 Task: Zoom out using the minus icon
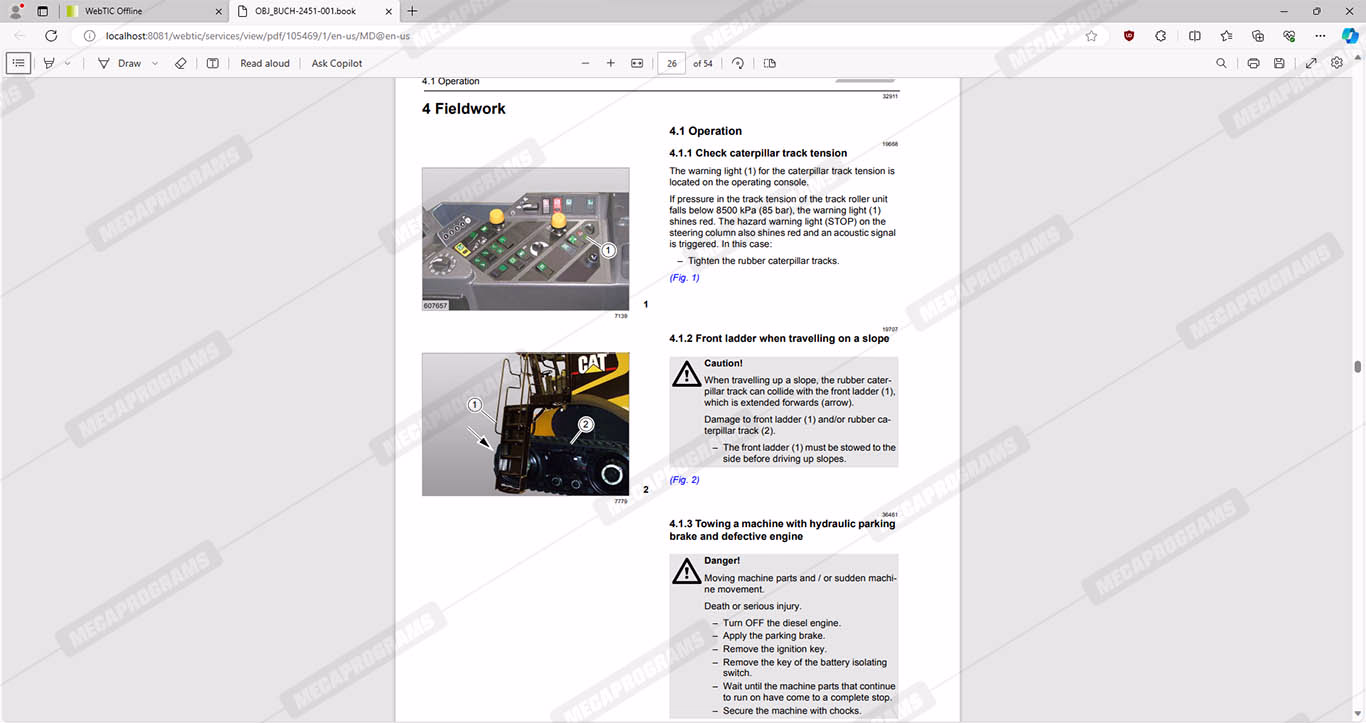pyautogui.click(x=586, y=63)
